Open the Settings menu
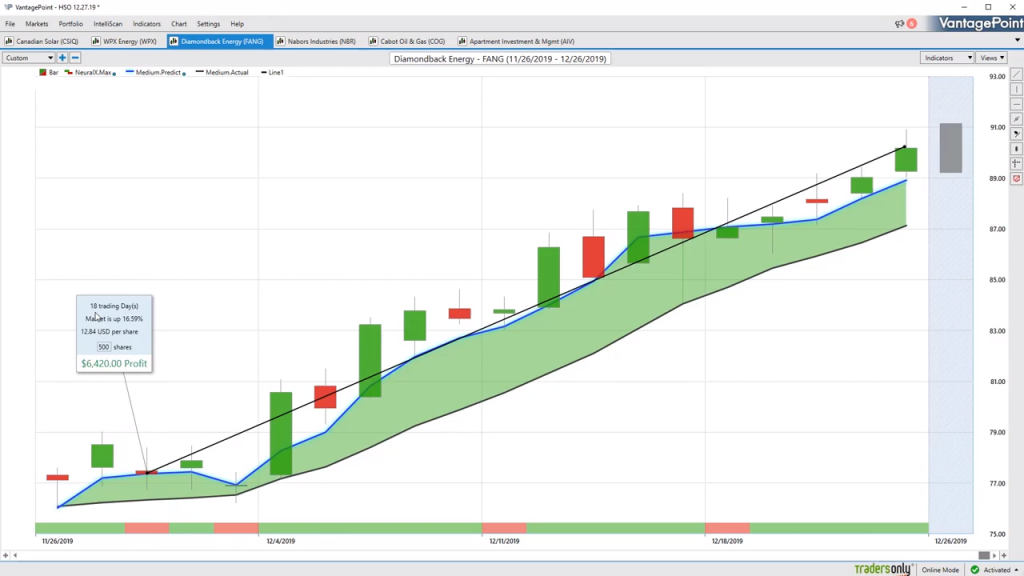Viewport: 1024px width, 576px height. pos(208,24)
